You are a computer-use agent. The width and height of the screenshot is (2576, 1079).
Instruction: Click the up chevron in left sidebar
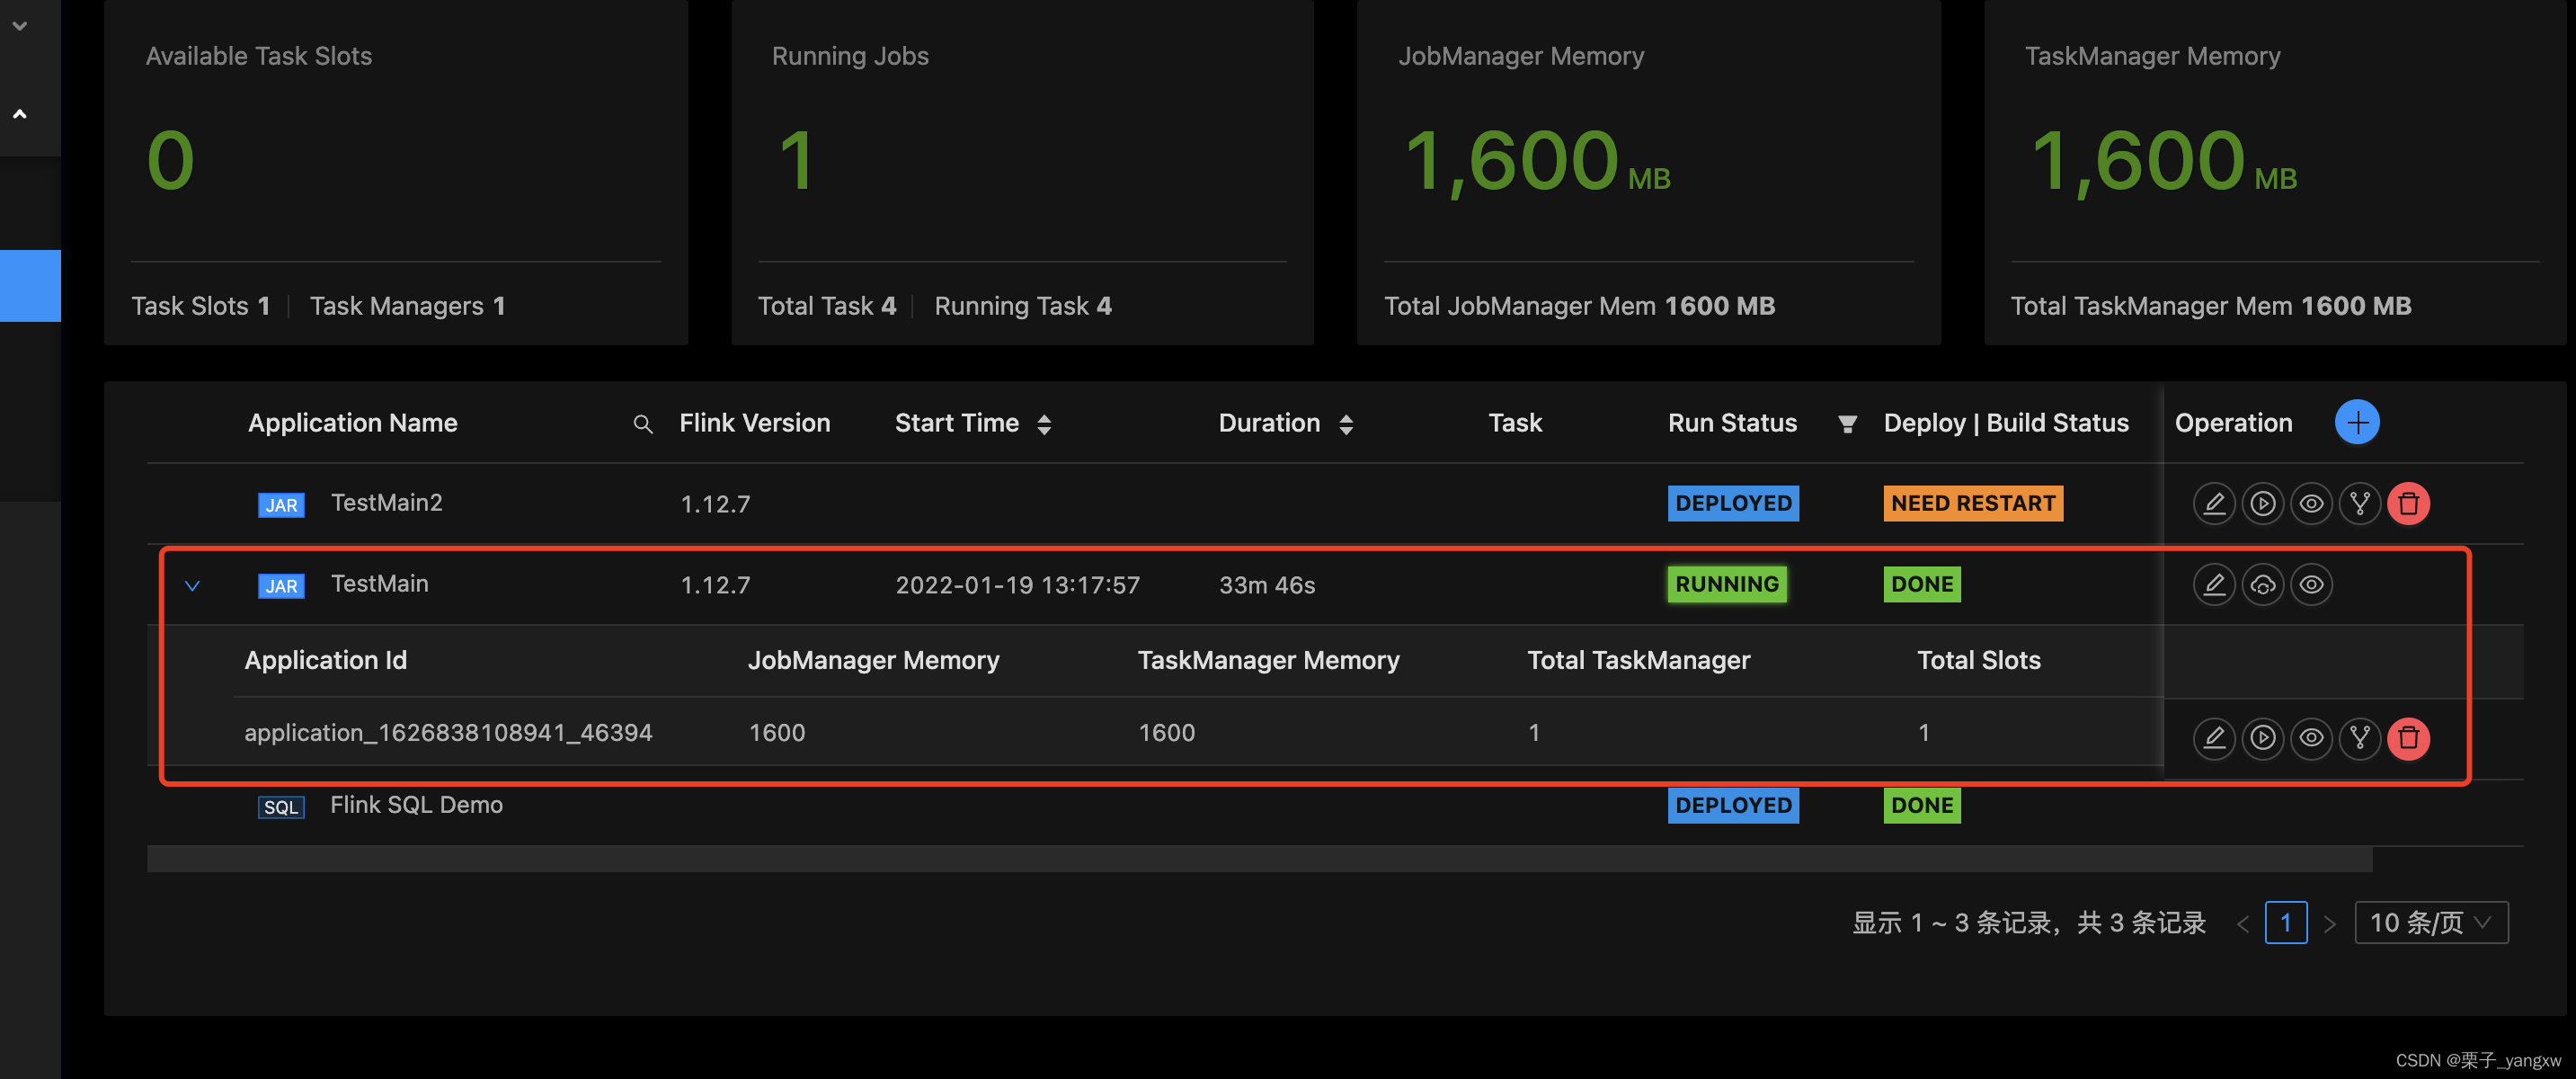[20, 114]
